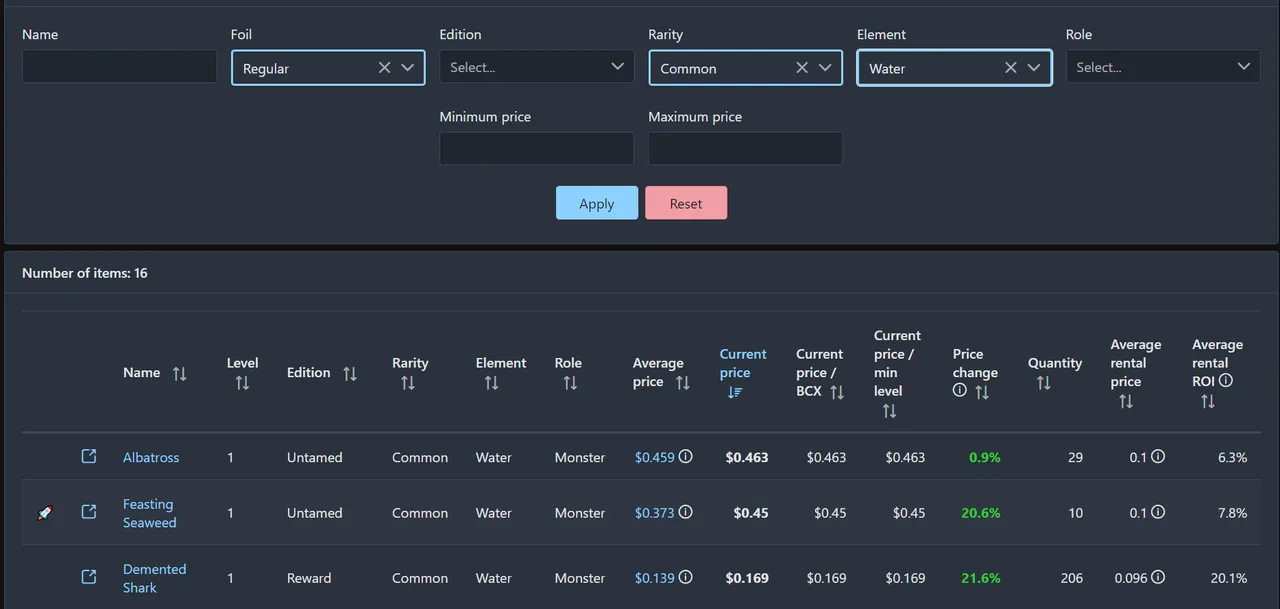
Task: Show info icon next to $0.139 average price
Action: click(x=686, y=577)
